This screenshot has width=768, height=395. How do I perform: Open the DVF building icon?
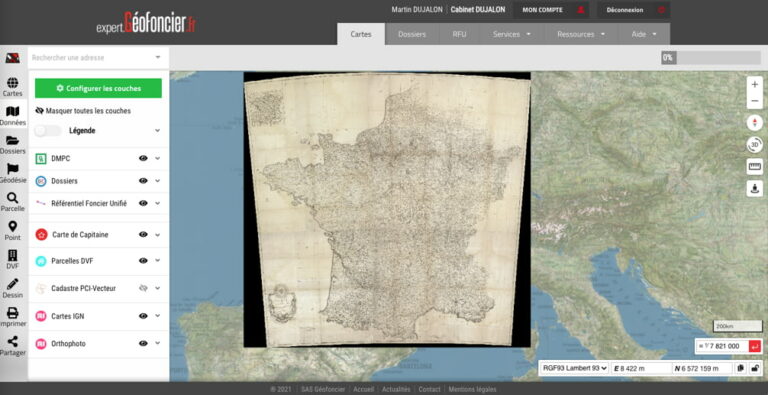[13, 255]
